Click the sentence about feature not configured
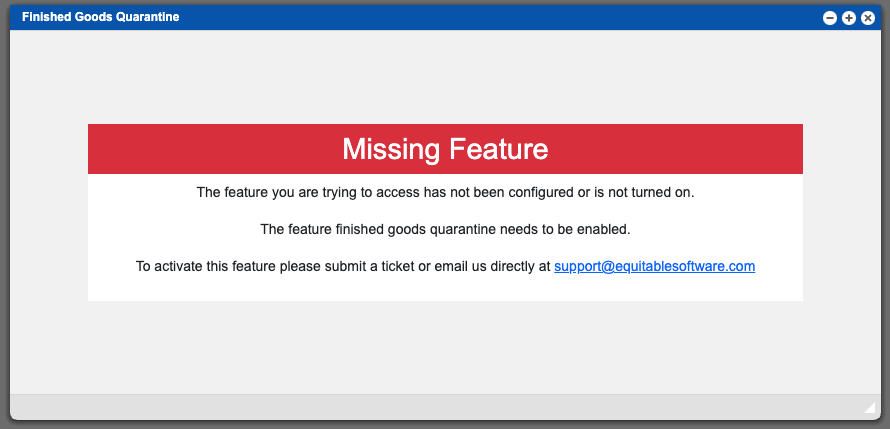Image resolution: width=890 pixels, height=429 pixels. 445,192
